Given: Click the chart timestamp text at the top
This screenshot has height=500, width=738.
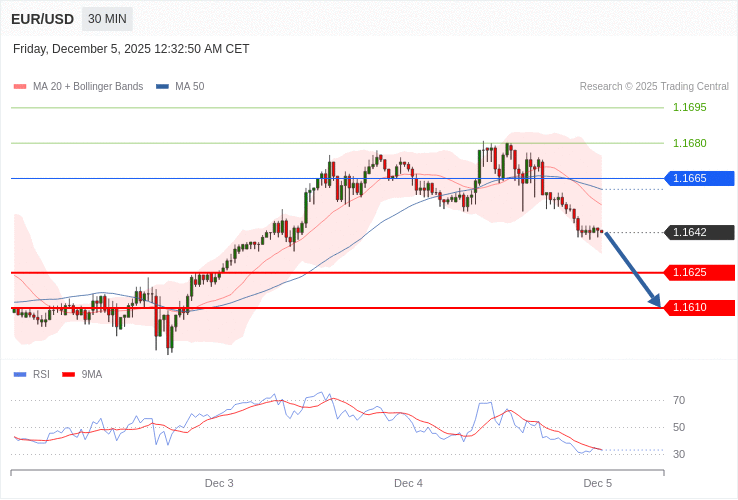Looking at the screenshot, I should pos(131,49).
